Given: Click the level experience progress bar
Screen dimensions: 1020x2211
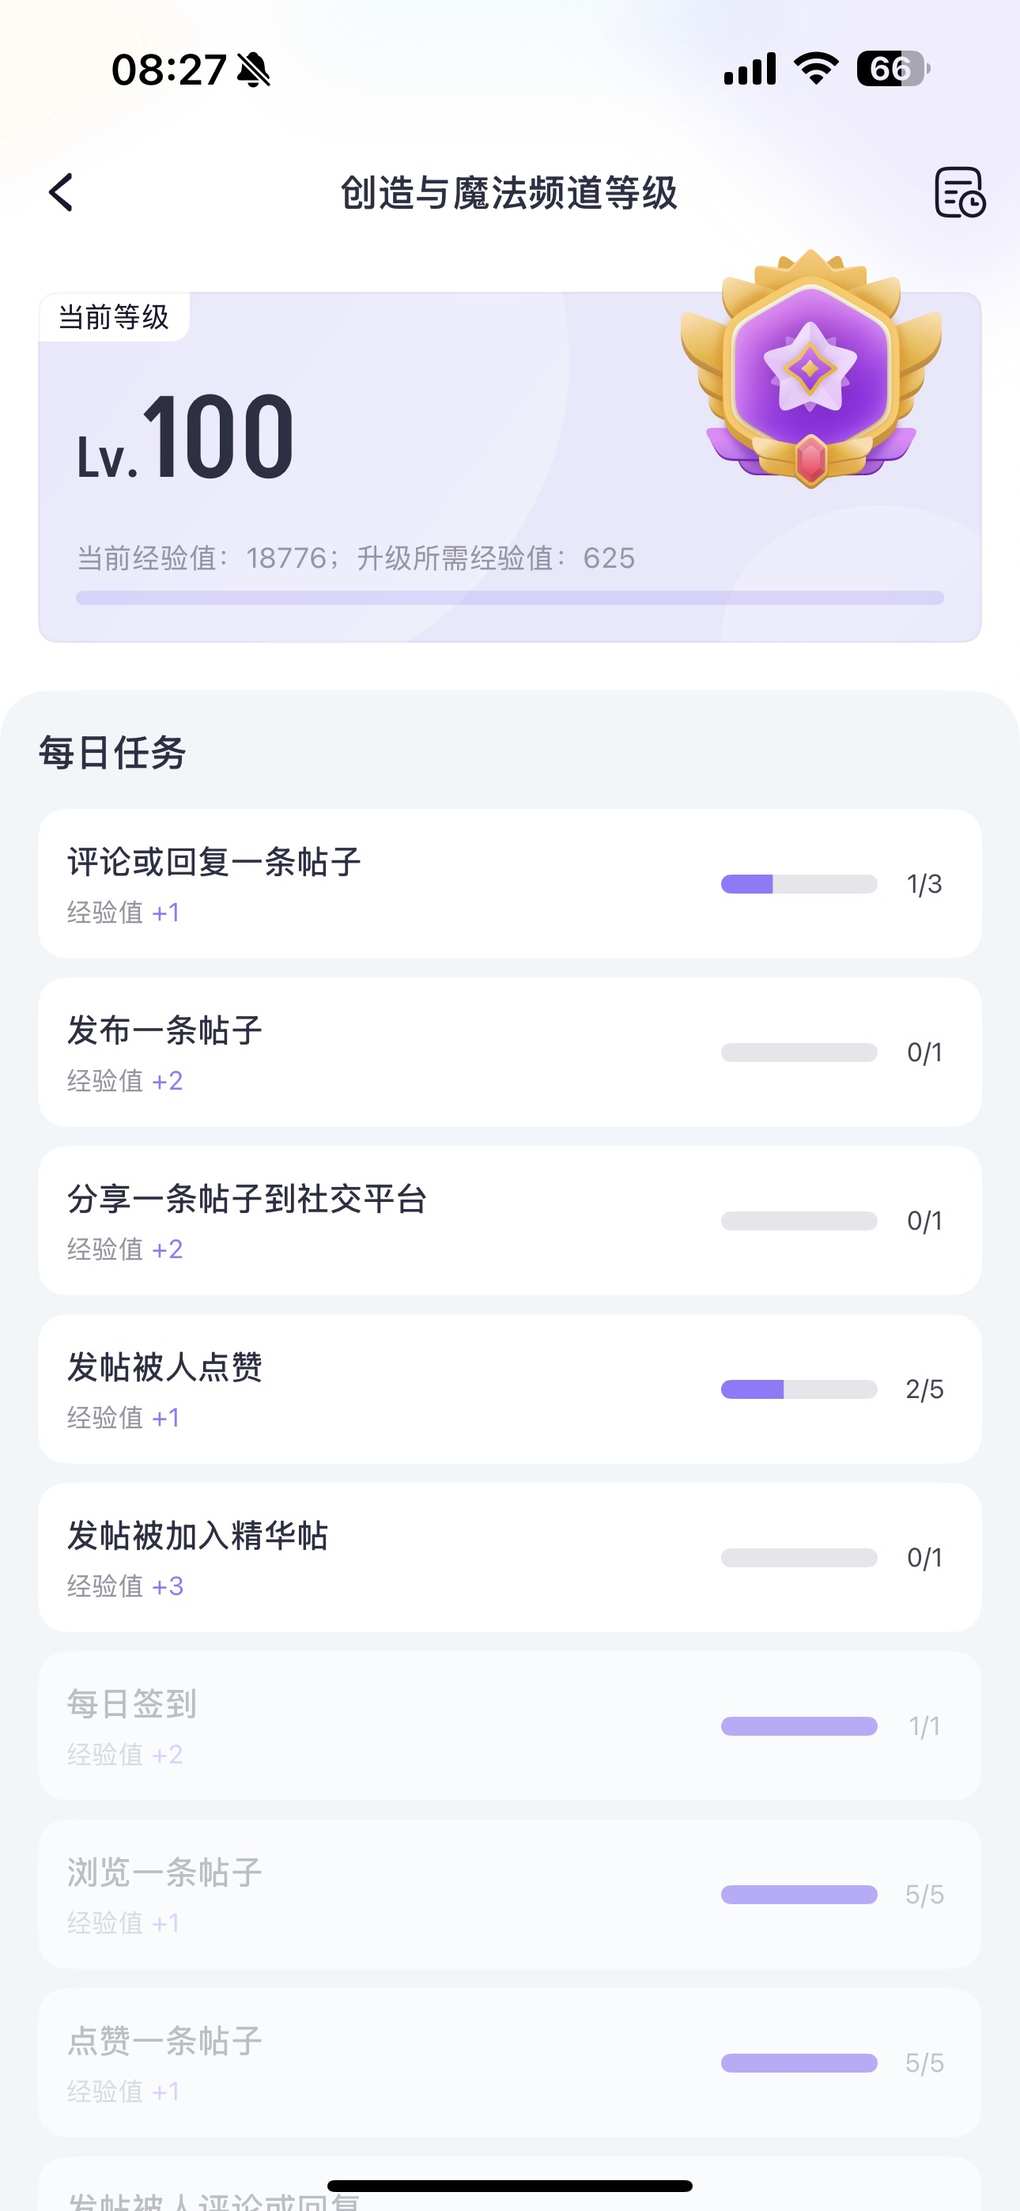Looking at the screenshot, I should [509, 598].
